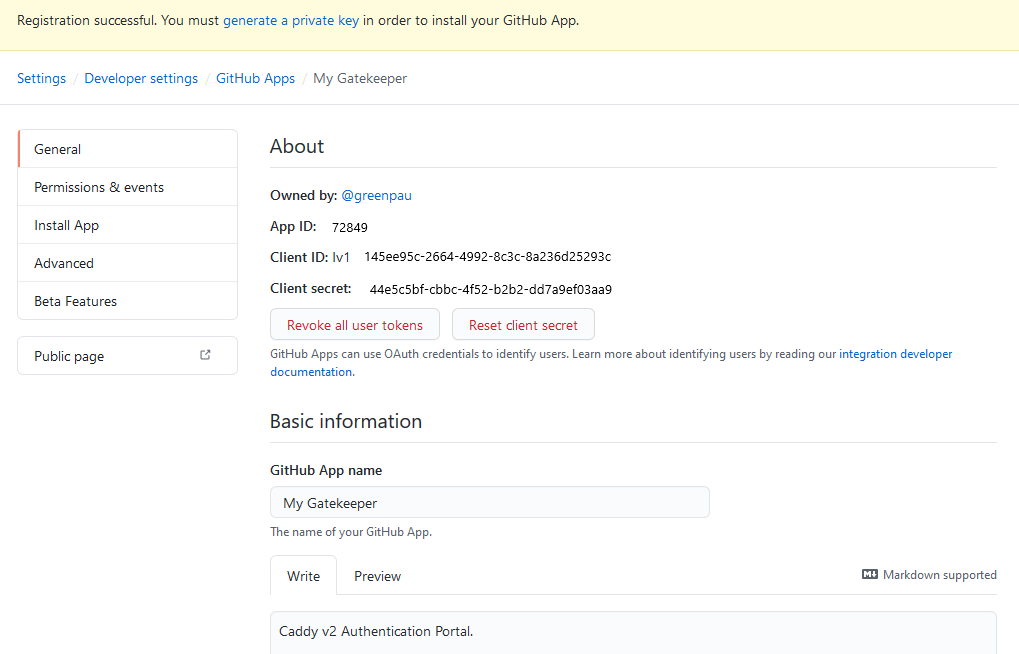Click the Markdown supported icon
The height and width of the screenshot is (654, 1019).
(x=868, y=574)
